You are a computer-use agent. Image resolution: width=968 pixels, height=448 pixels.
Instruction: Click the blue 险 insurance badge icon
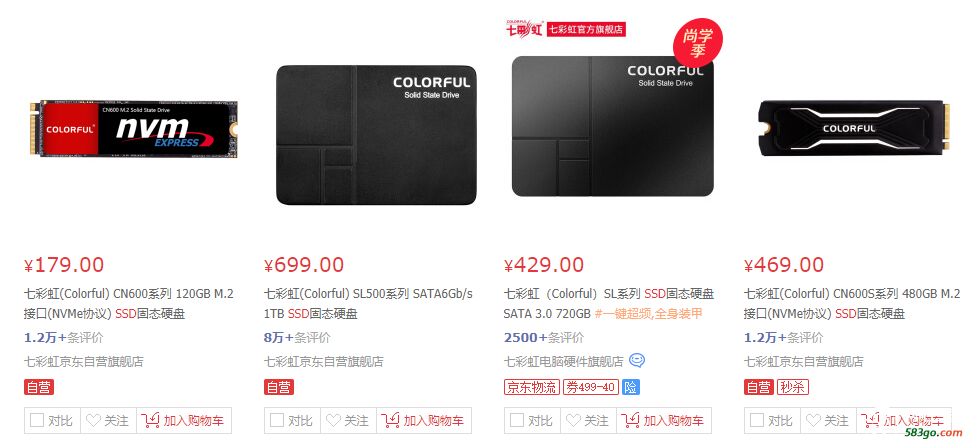631,387
